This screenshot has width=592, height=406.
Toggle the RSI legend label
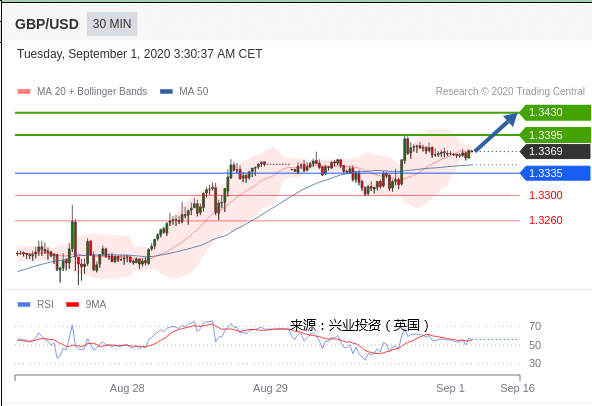coord(45,304)
